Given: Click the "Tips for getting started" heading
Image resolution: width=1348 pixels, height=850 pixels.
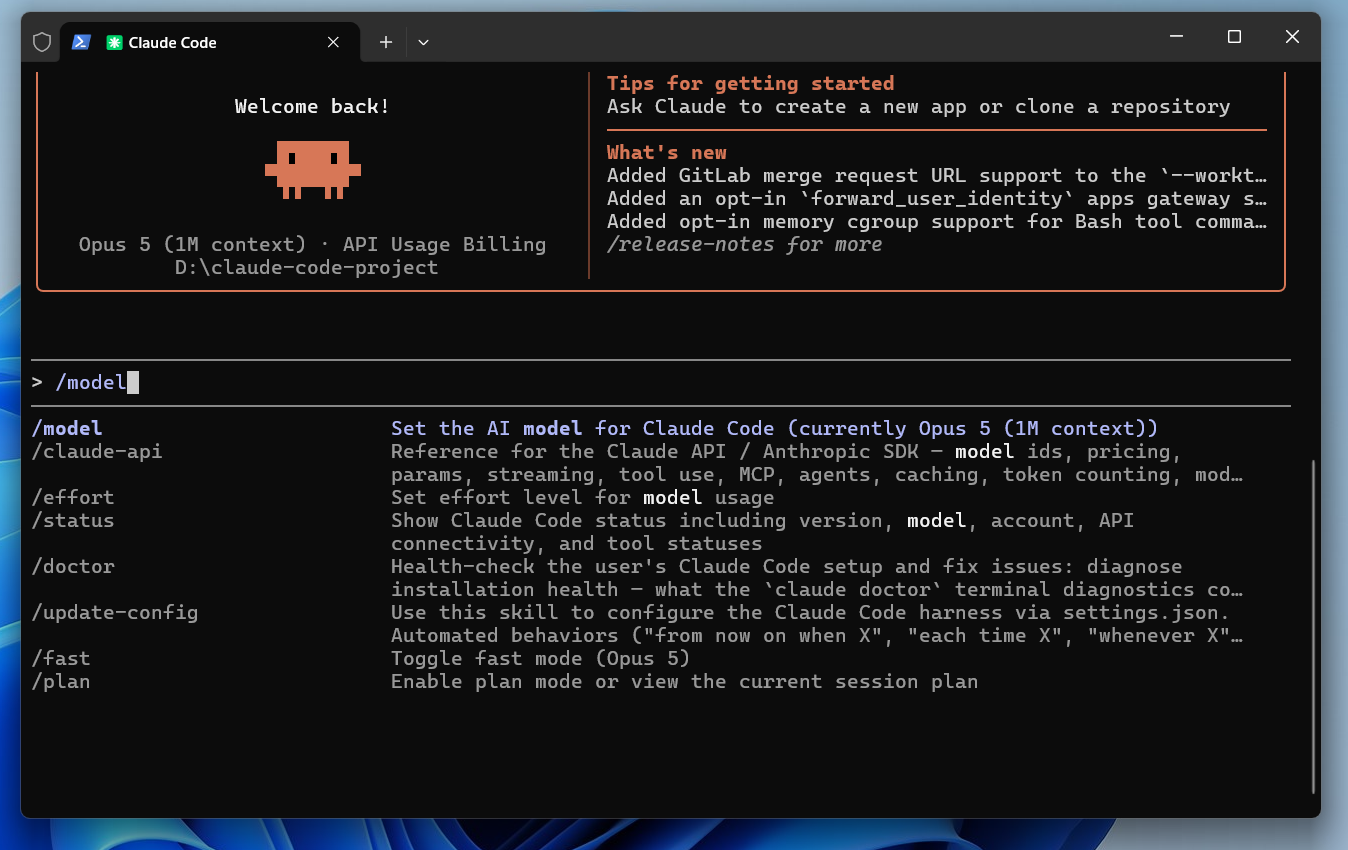Looking at the screenshot, I should coord(750,83).
